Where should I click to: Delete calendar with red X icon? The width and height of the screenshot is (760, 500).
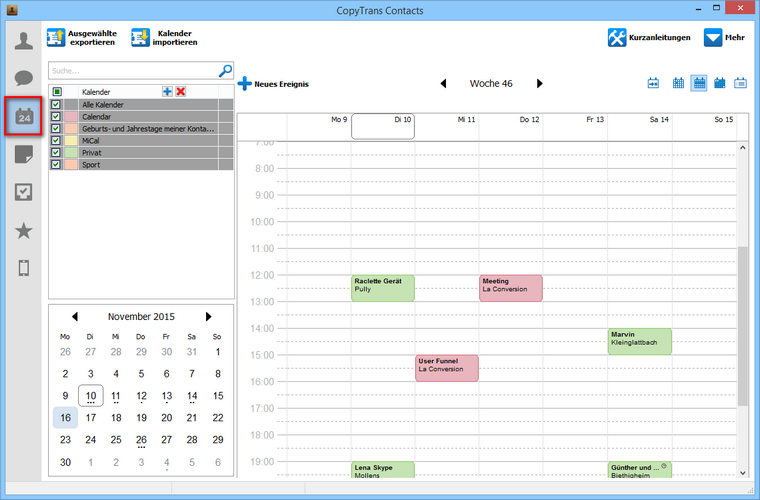pos(181,92)
